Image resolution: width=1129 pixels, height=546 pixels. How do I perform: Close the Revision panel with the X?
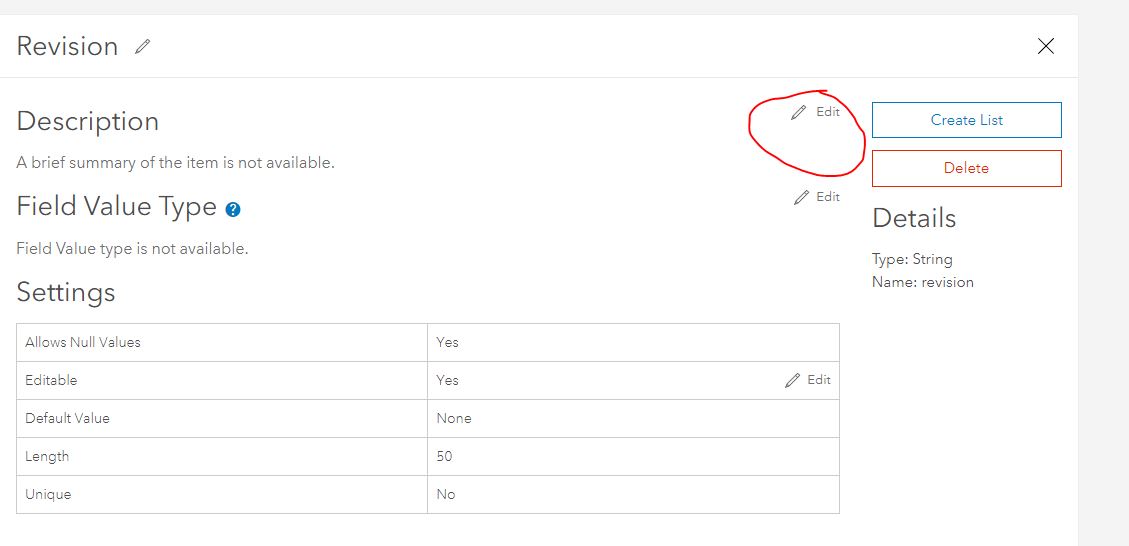(x=1046, y=46)
